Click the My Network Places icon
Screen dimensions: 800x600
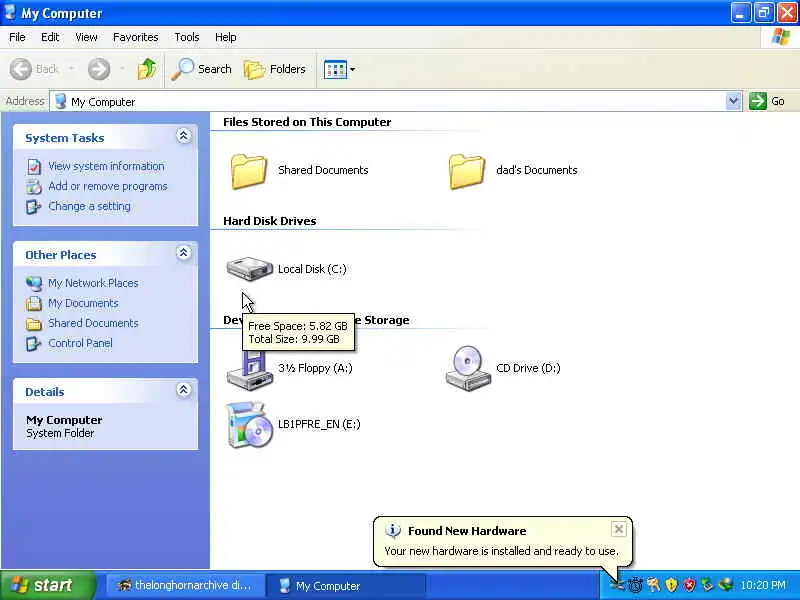click(34, 283)
